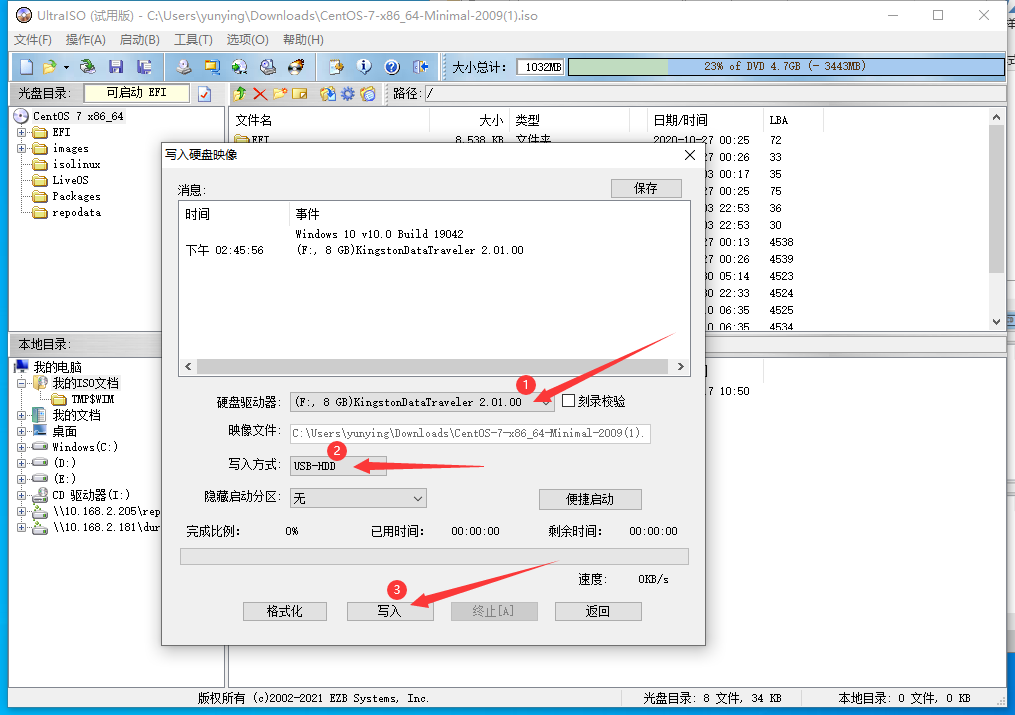Click the Burn CD/DVD image flame icon
The height and width of the screenshot is (715, 1015).
pos(296,67)
